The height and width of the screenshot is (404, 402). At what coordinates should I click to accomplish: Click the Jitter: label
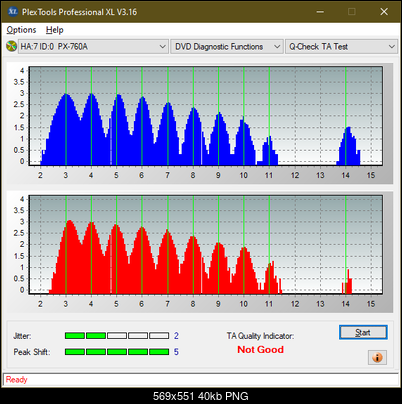(22, 336)
